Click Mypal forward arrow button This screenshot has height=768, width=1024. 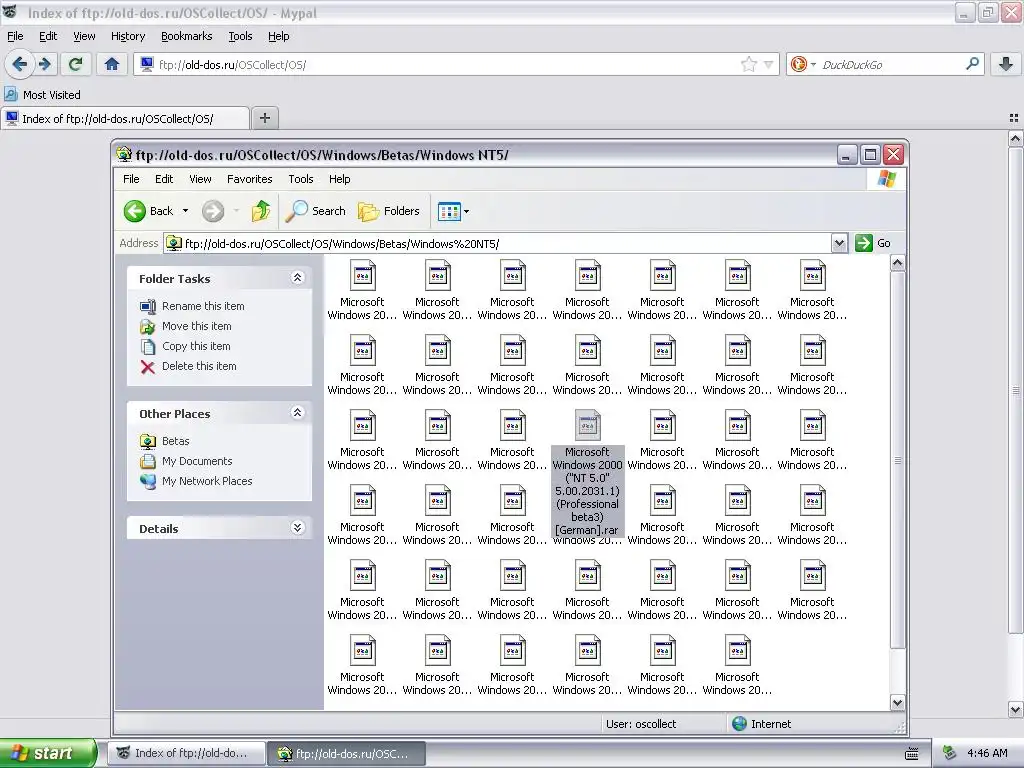(x=45, y=64)
